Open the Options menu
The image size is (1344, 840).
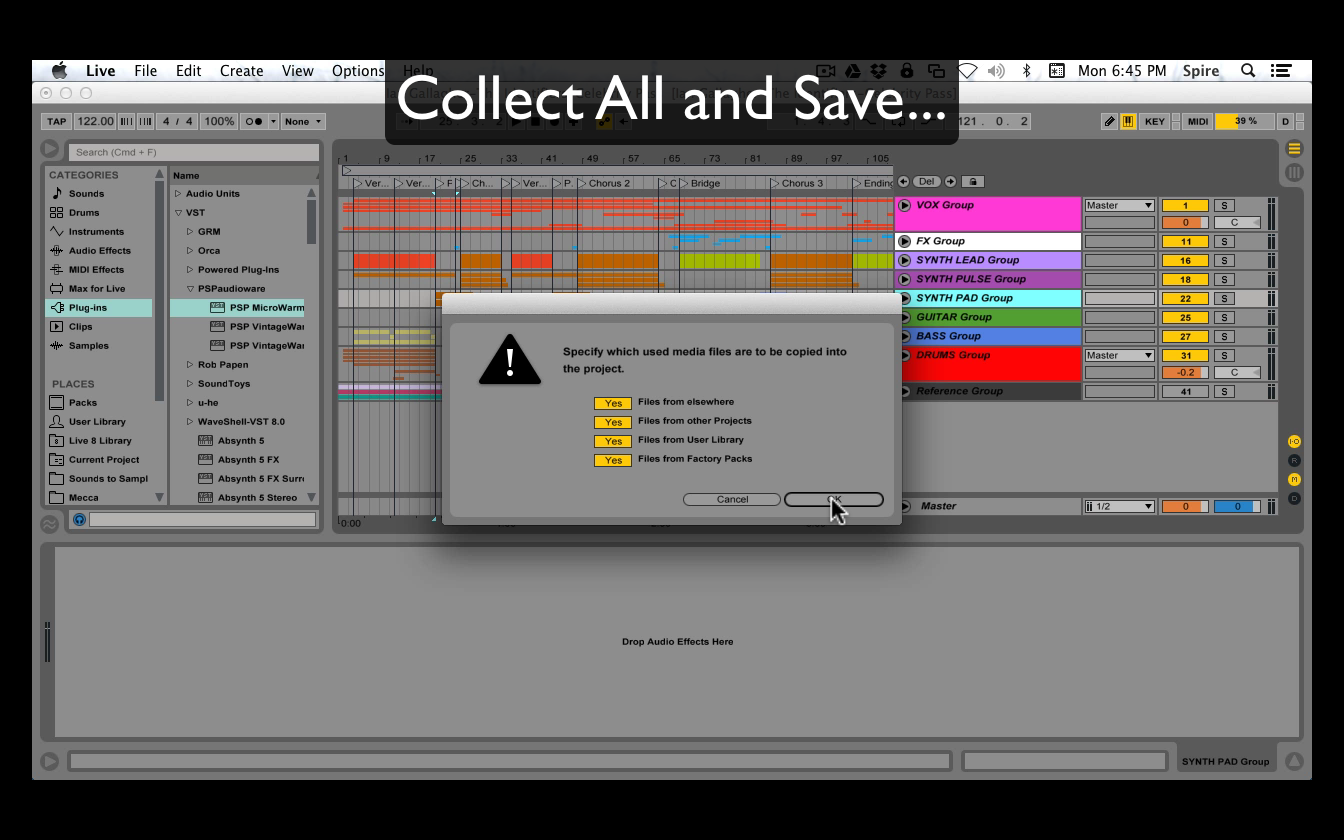[358, 71]
